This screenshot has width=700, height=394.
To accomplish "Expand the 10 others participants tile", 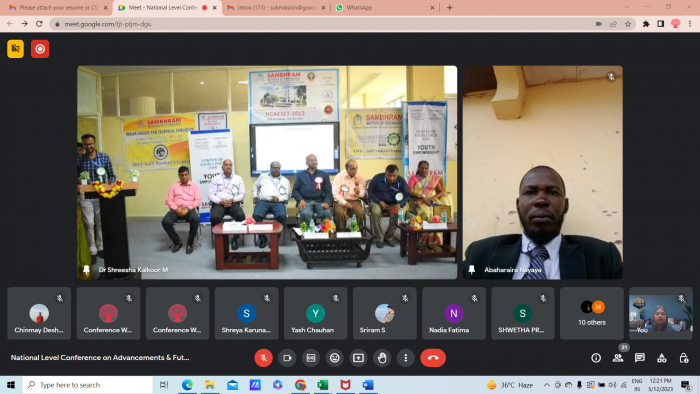I will pos(592,314).
